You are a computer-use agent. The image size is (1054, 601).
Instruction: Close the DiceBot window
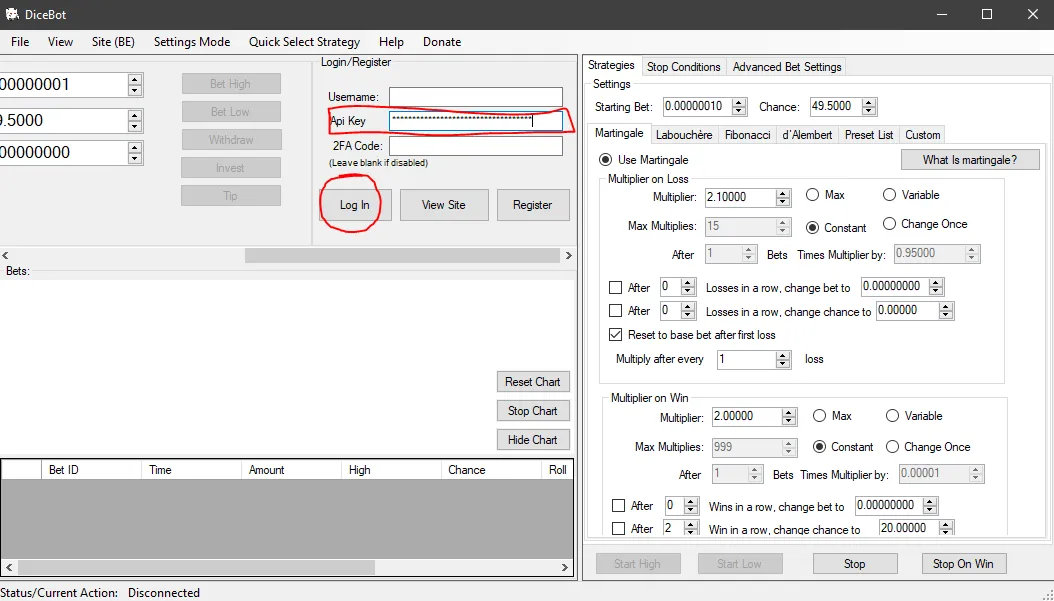click(1032, 14)
